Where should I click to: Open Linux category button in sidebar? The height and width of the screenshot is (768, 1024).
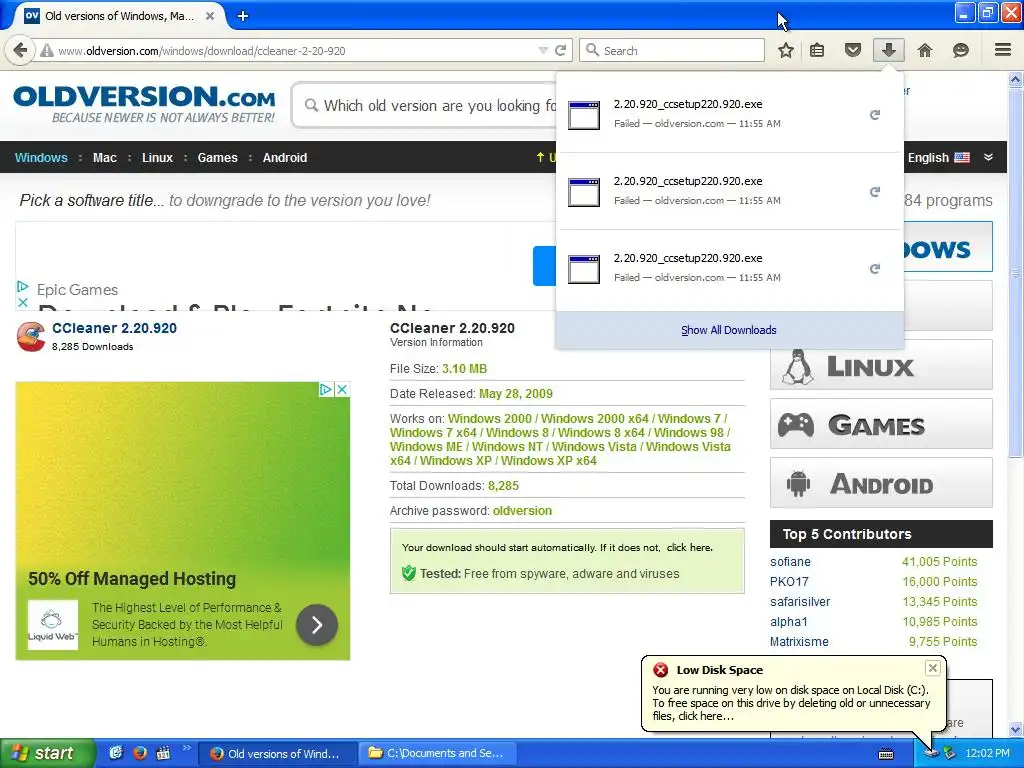coord(881,364)
